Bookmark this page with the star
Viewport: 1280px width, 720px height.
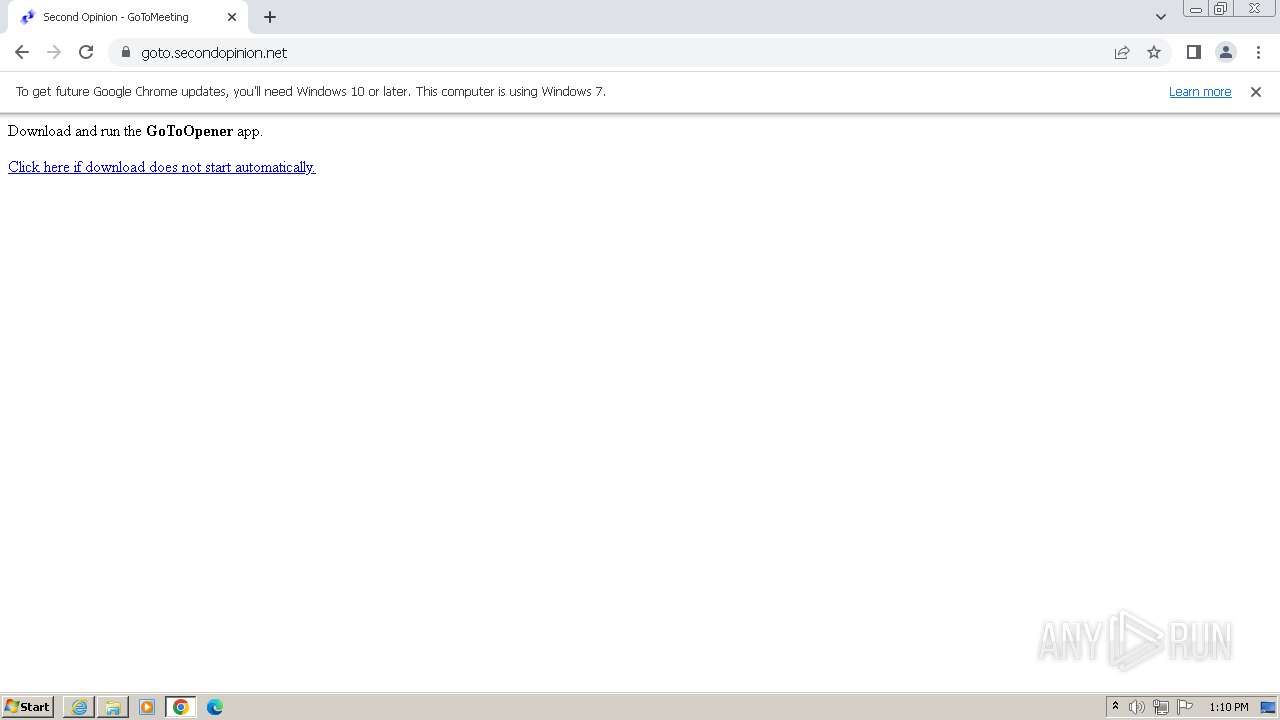1154,52
